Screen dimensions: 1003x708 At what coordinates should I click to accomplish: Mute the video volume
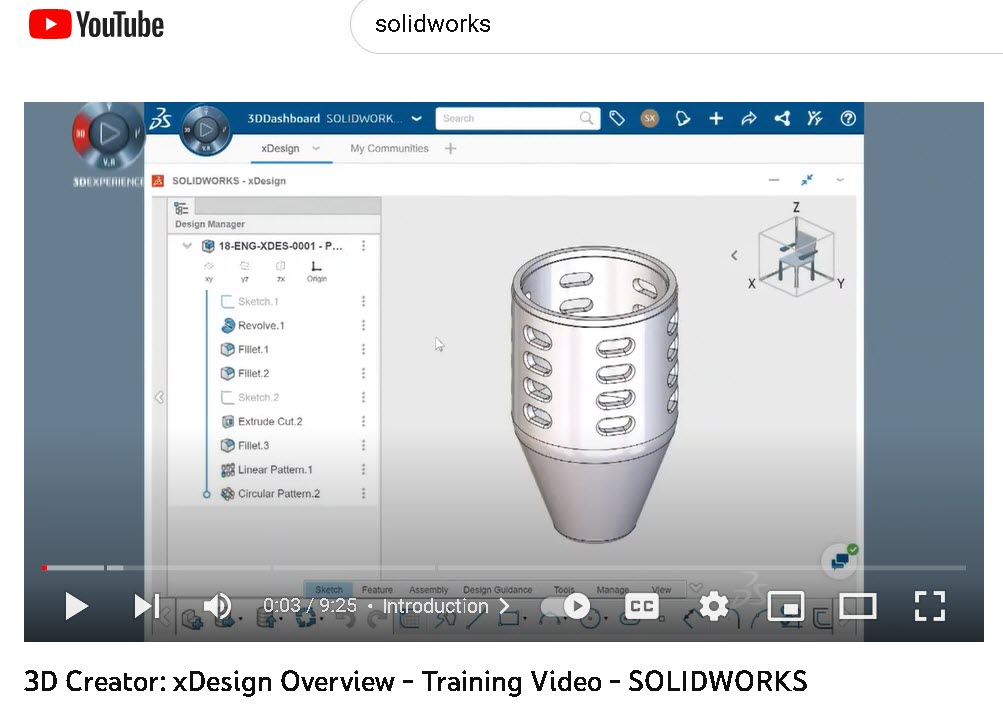[218, 605]
